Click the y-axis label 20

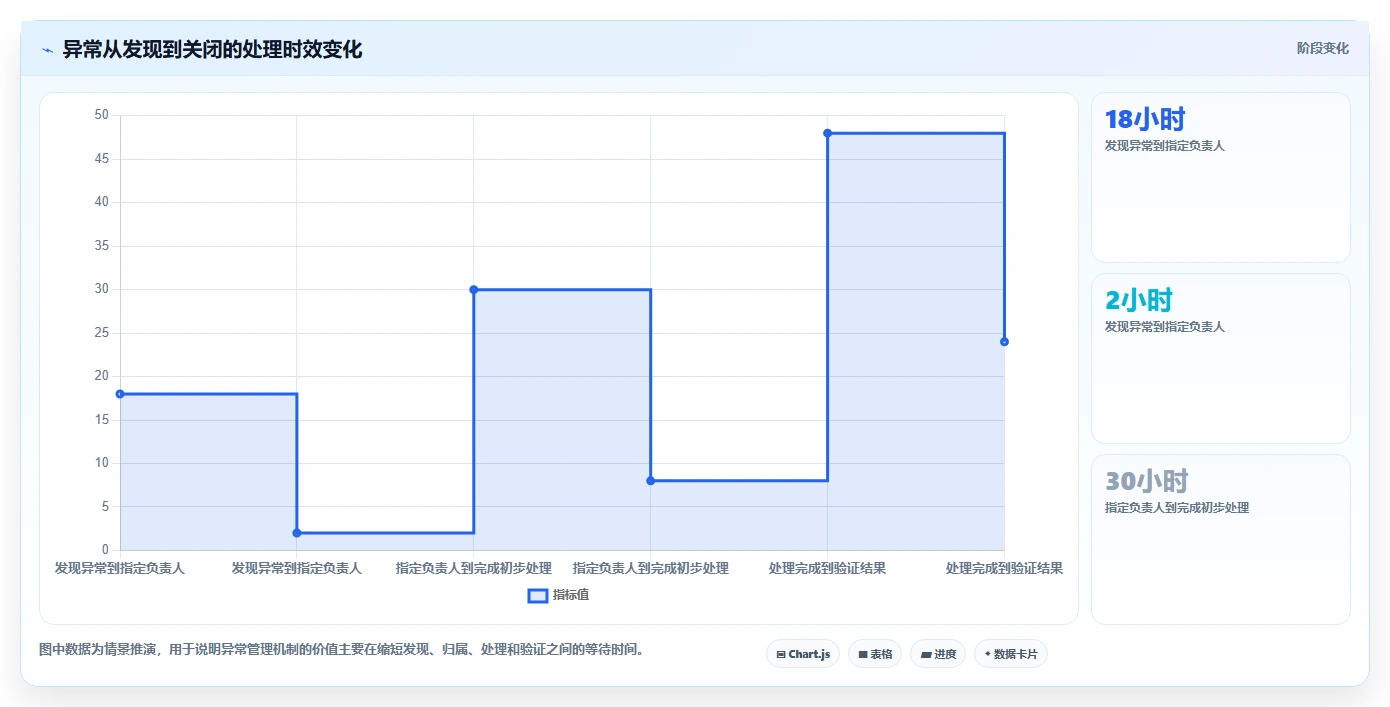point(102,376)
